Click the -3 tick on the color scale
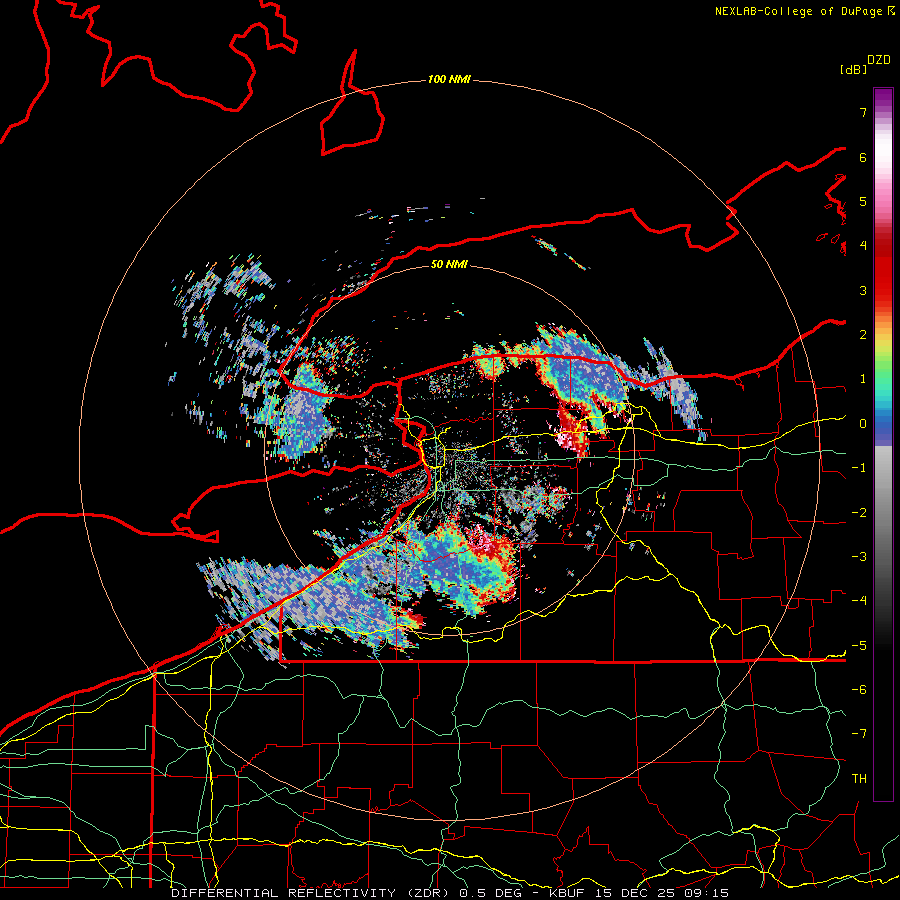Screen dimensions: 900x900 [859, 557]
